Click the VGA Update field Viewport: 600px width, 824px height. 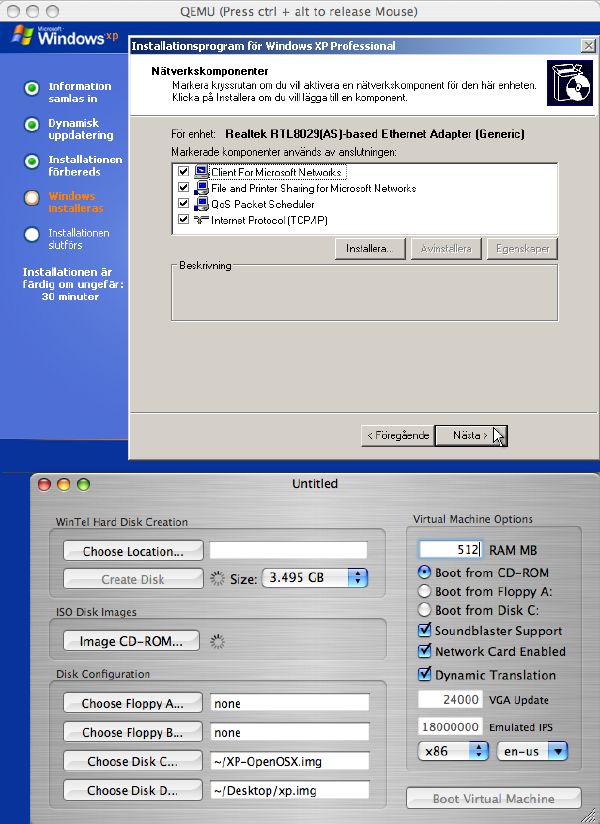pyautogui.click(x=450, y=699)
